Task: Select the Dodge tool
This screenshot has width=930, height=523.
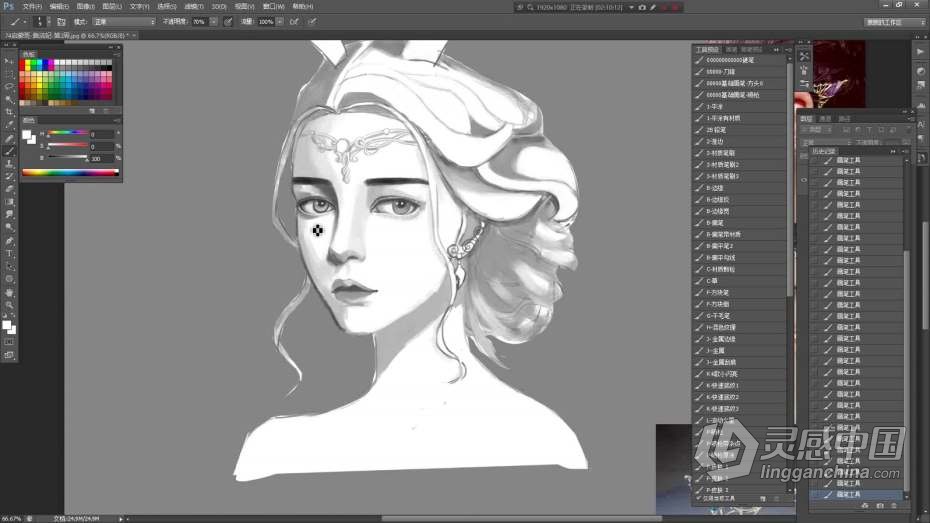Action: tap(9, 228)
